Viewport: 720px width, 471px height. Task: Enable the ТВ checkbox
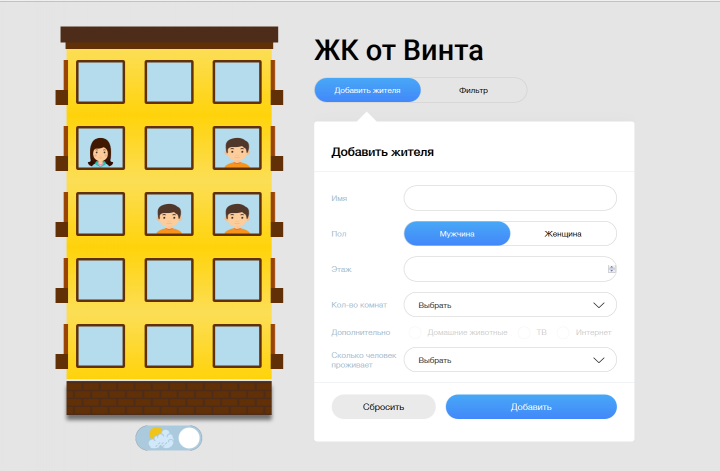click(524, 332)
